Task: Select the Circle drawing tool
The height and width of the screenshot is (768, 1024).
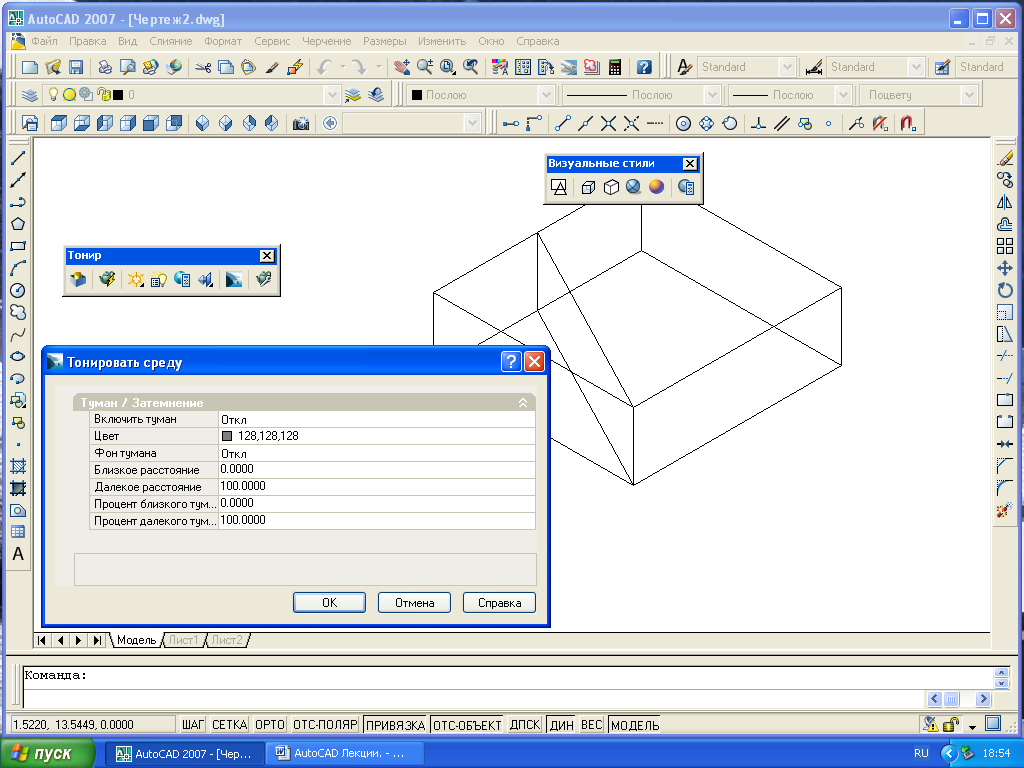Action: (x=18, y=291)
